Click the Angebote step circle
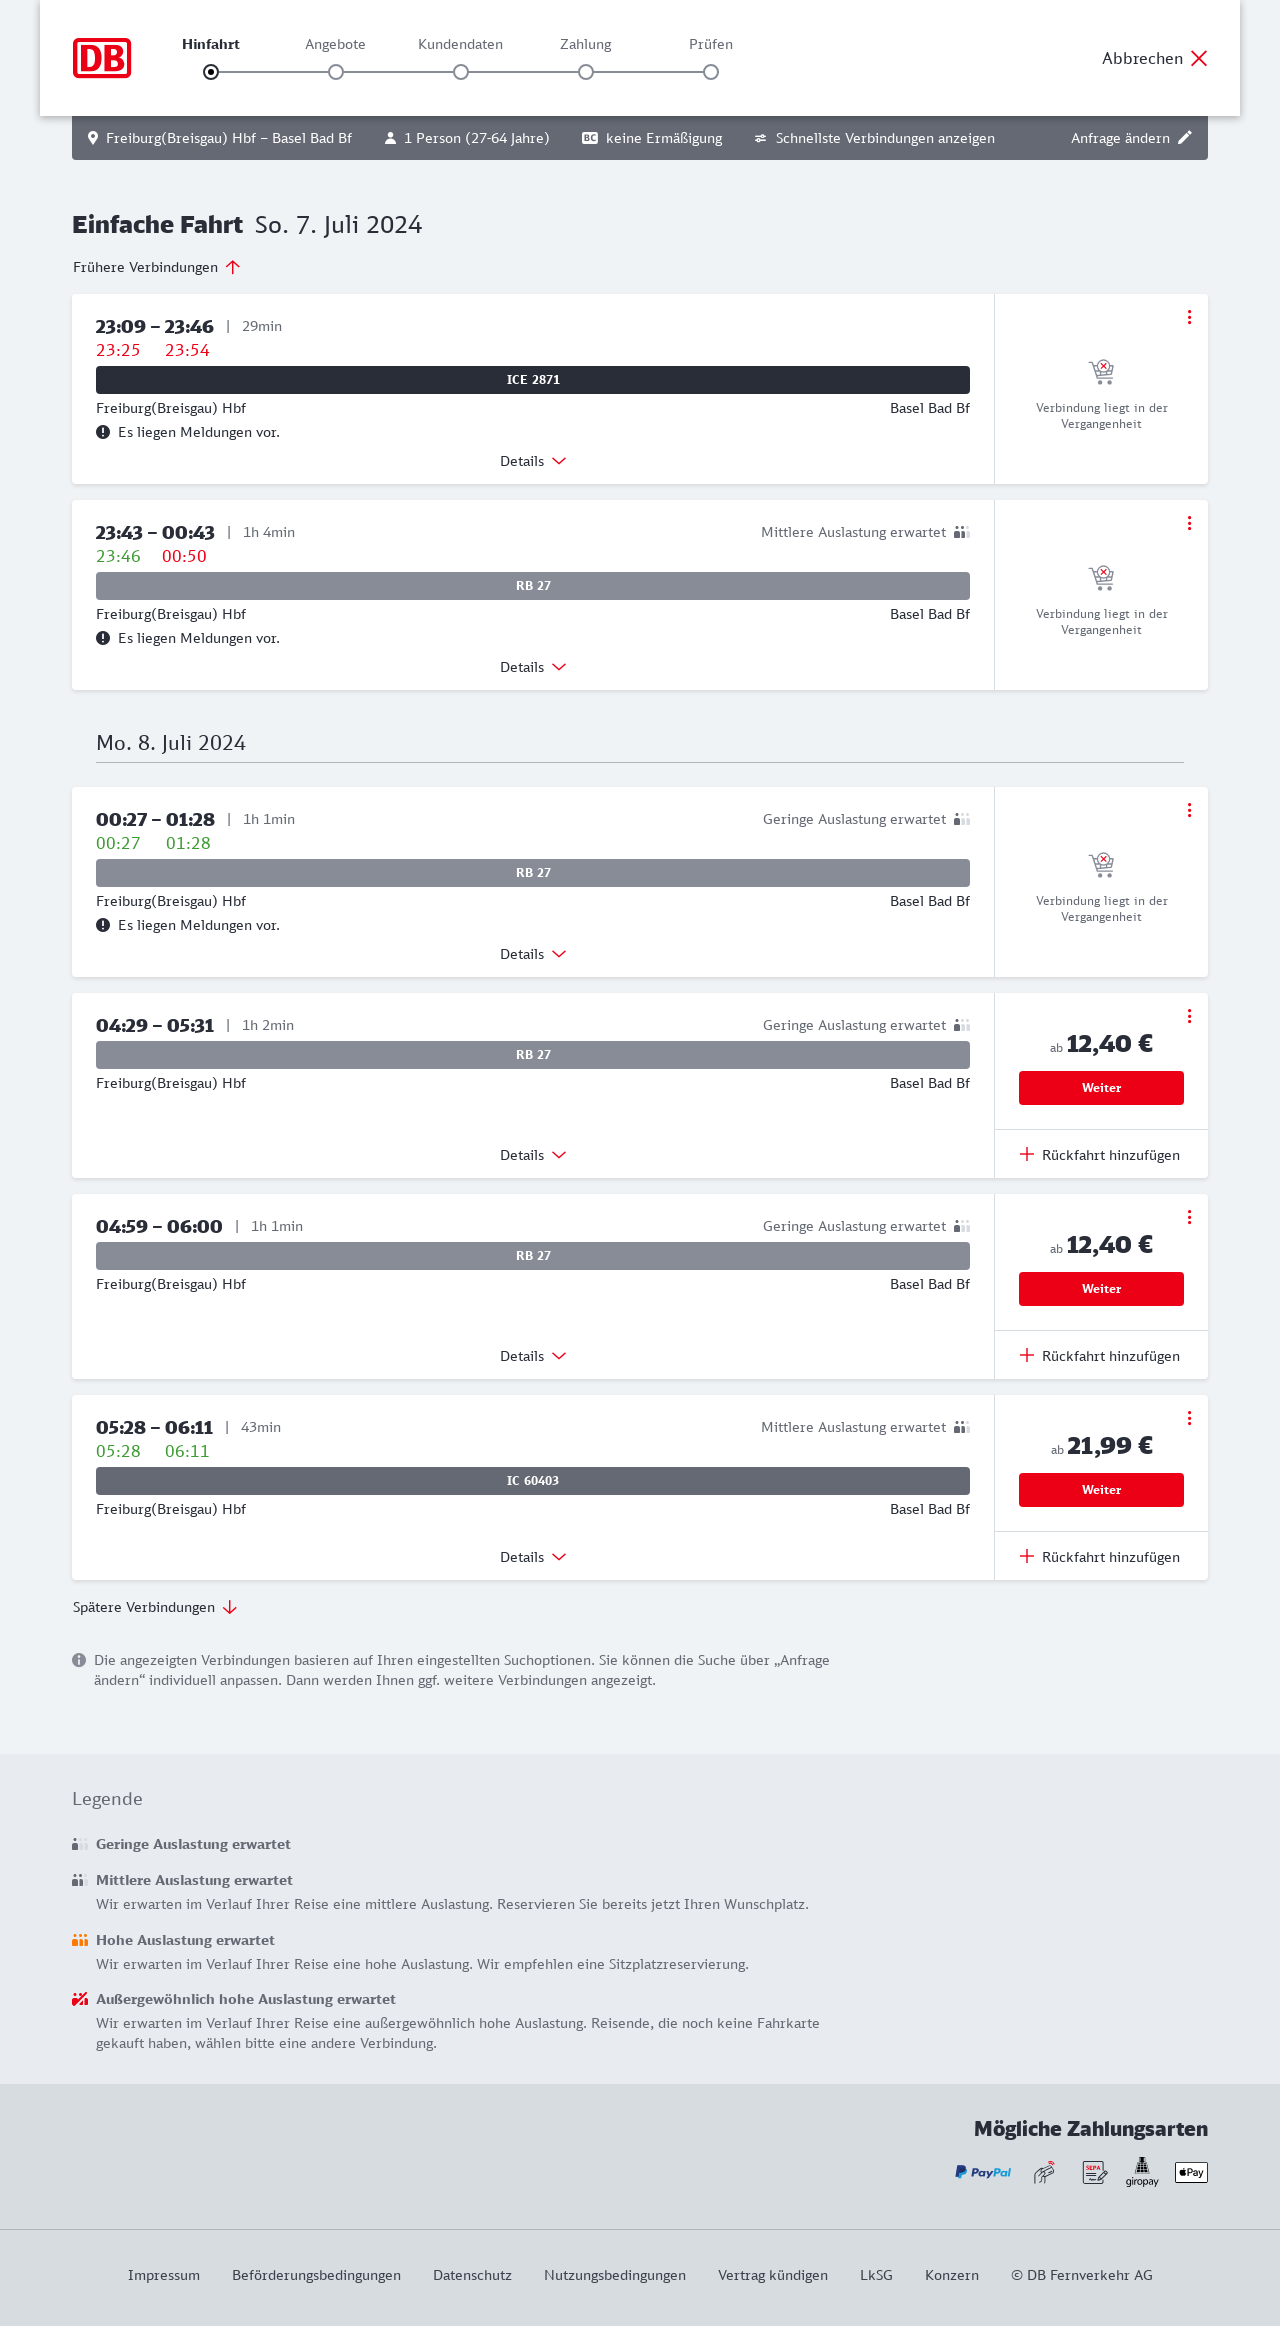The height and width of the screenshot is (2326, 1280). (336, 72)
